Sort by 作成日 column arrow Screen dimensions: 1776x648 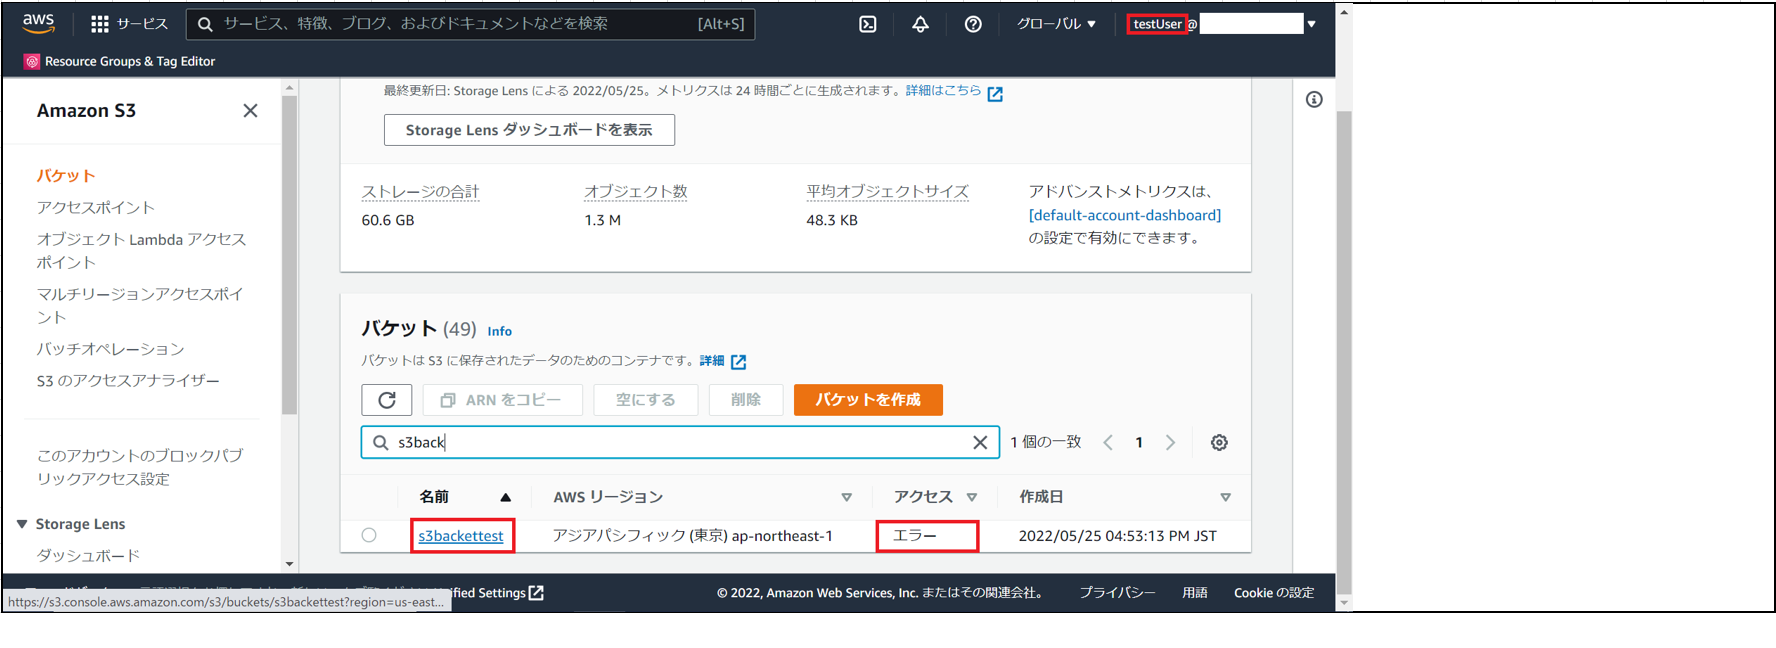coord(1226,497)
